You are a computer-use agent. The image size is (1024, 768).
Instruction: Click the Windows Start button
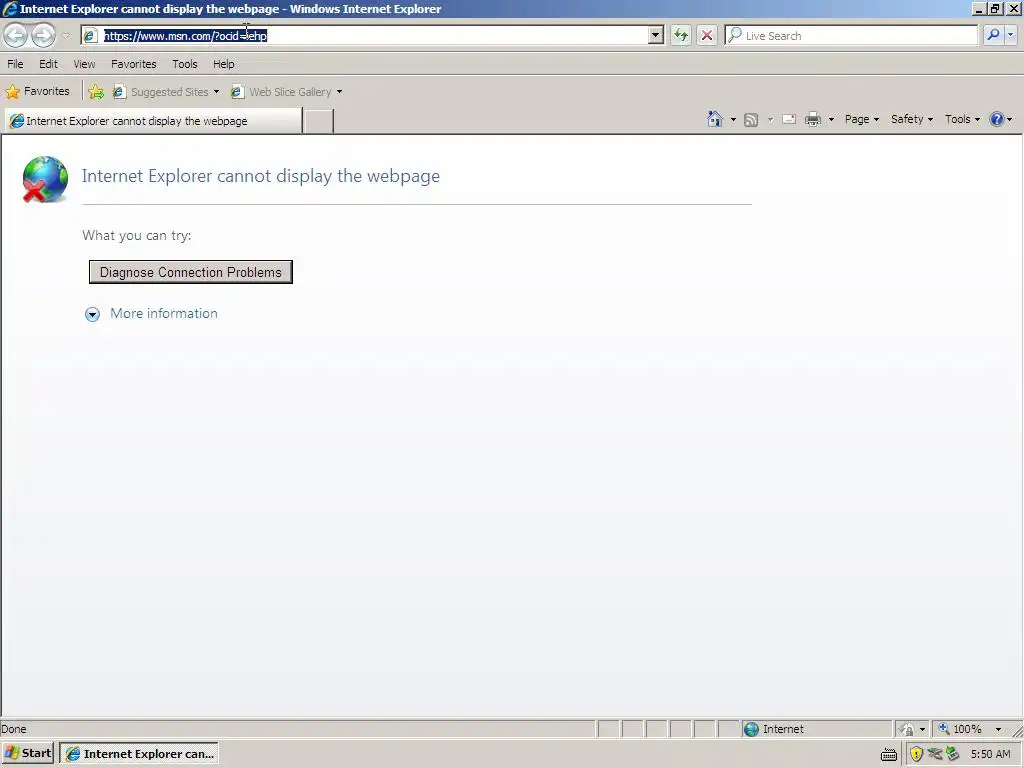[28, 754]
